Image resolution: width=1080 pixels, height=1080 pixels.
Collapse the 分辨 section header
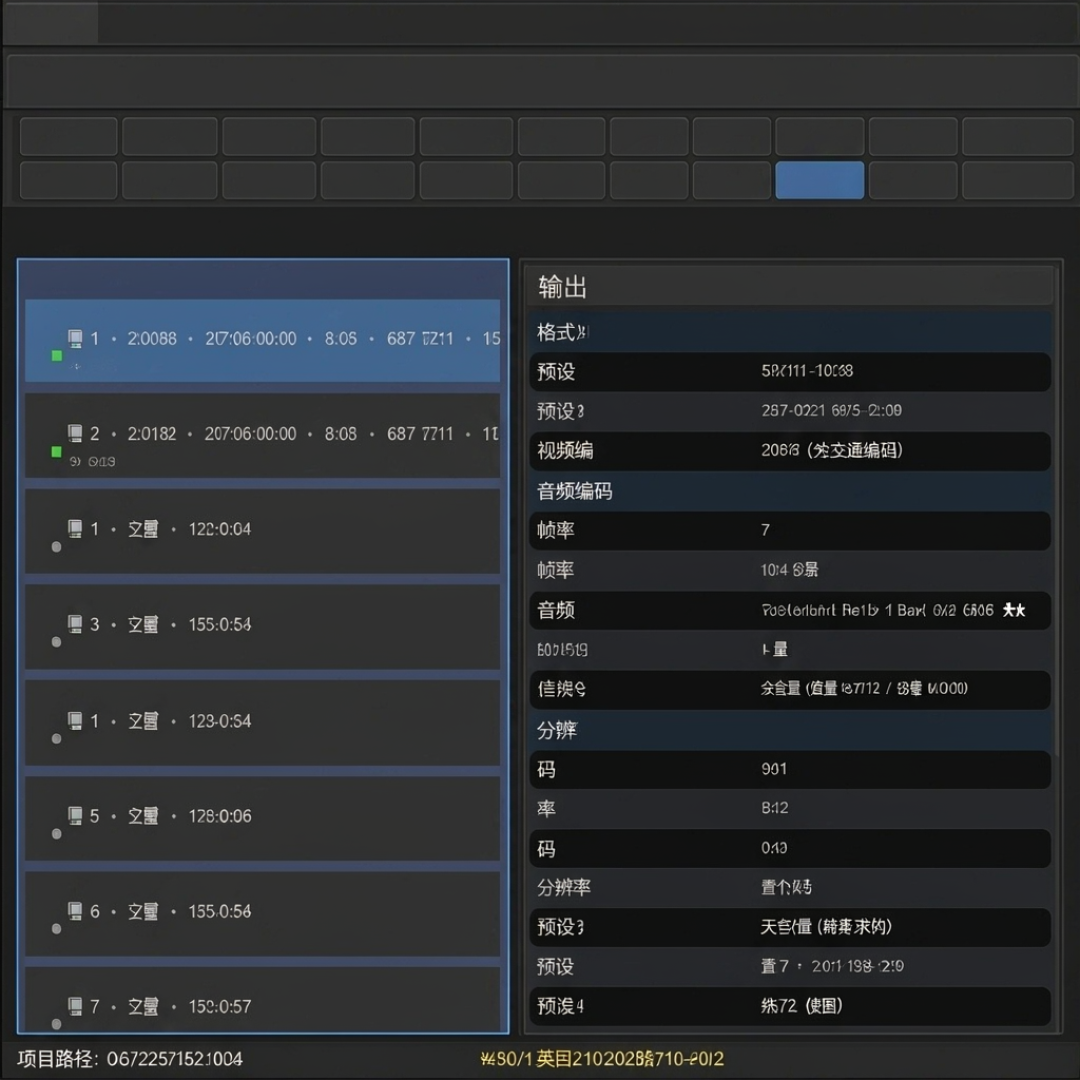pos(790,730)
